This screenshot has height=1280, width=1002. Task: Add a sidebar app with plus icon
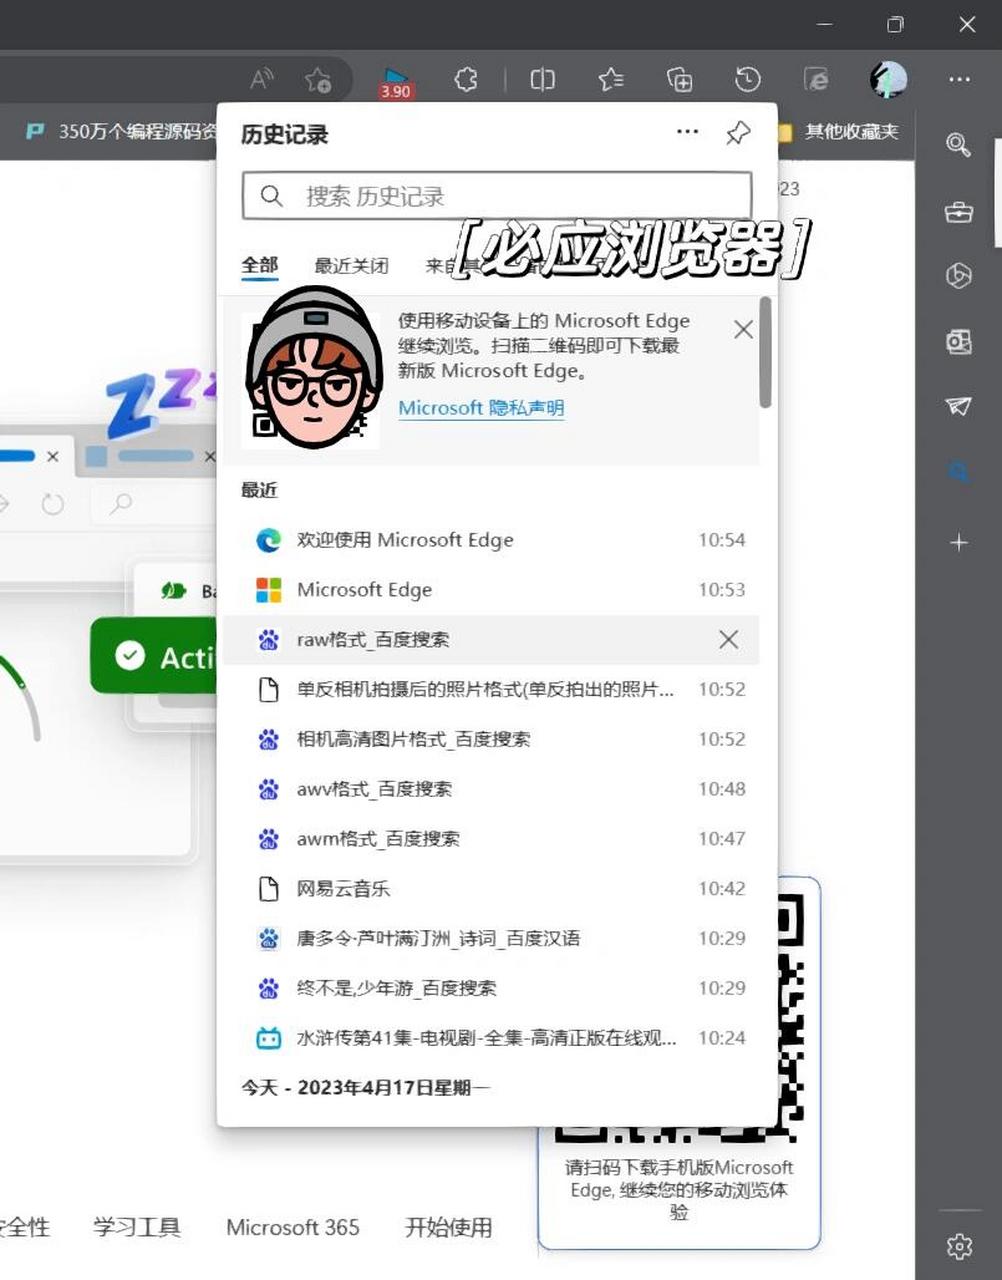[958, 542]
